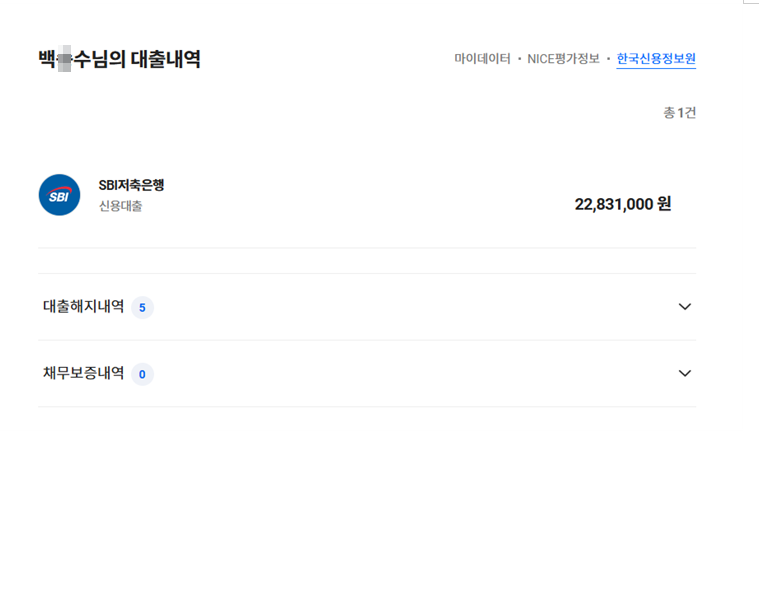This screenshot has width=759, height=607.
Task: Click the count badge 5 next to 대출해지내역
Action: [x=142, y=307]
